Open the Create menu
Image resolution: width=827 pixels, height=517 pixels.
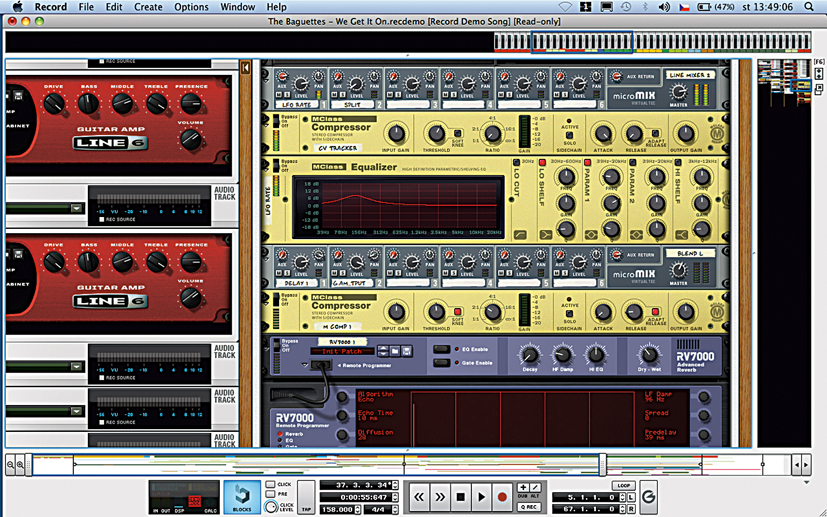tap(148, 7)
